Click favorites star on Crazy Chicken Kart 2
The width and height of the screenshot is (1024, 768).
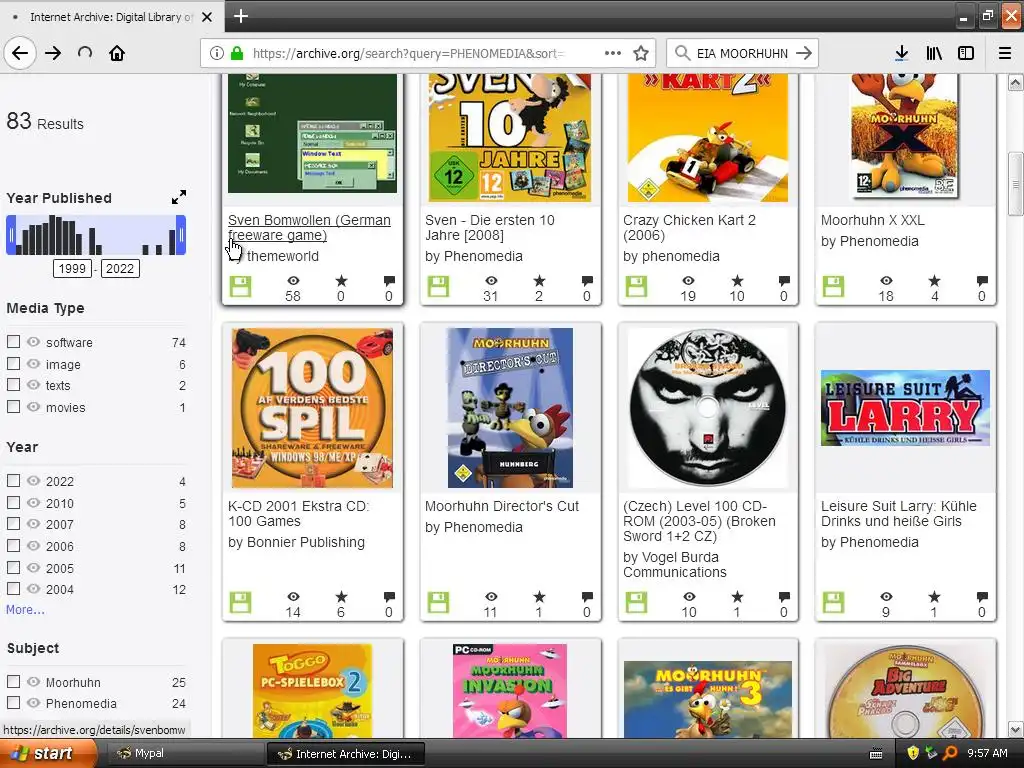(x=737, y=281)
